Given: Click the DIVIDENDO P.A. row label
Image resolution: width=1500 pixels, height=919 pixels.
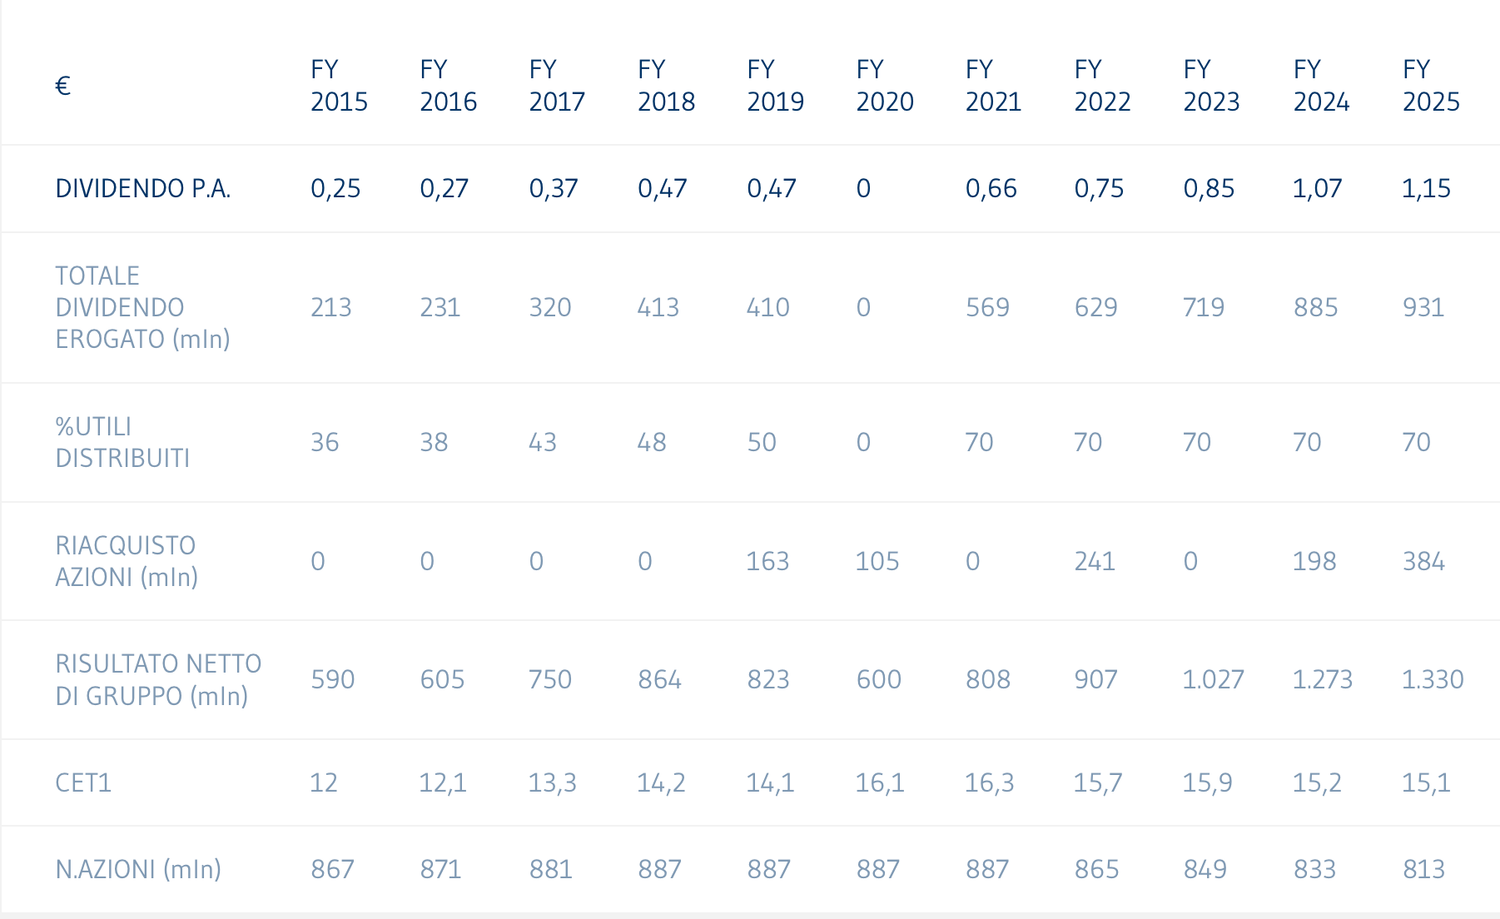Looking at the screenshot, I should tap(143, 189).
